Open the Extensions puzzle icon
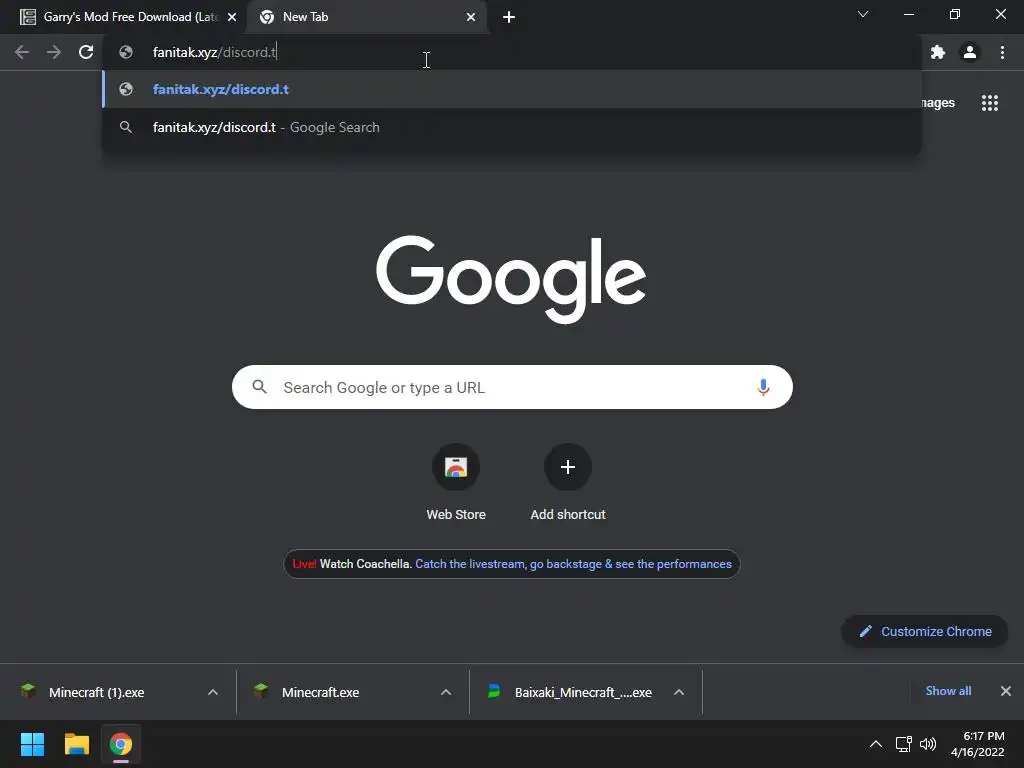This screenshot has width=1024, height=768. [x=938, y=52]
